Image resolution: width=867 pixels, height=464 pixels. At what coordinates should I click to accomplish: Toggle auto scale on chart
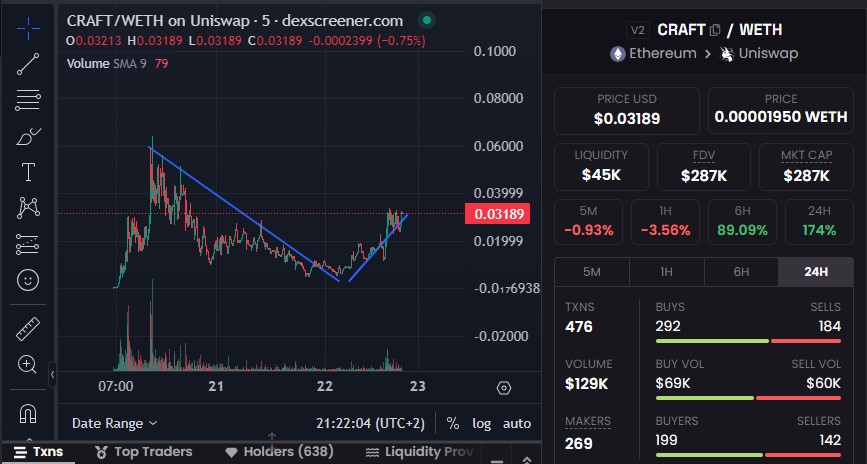[516, 423]
